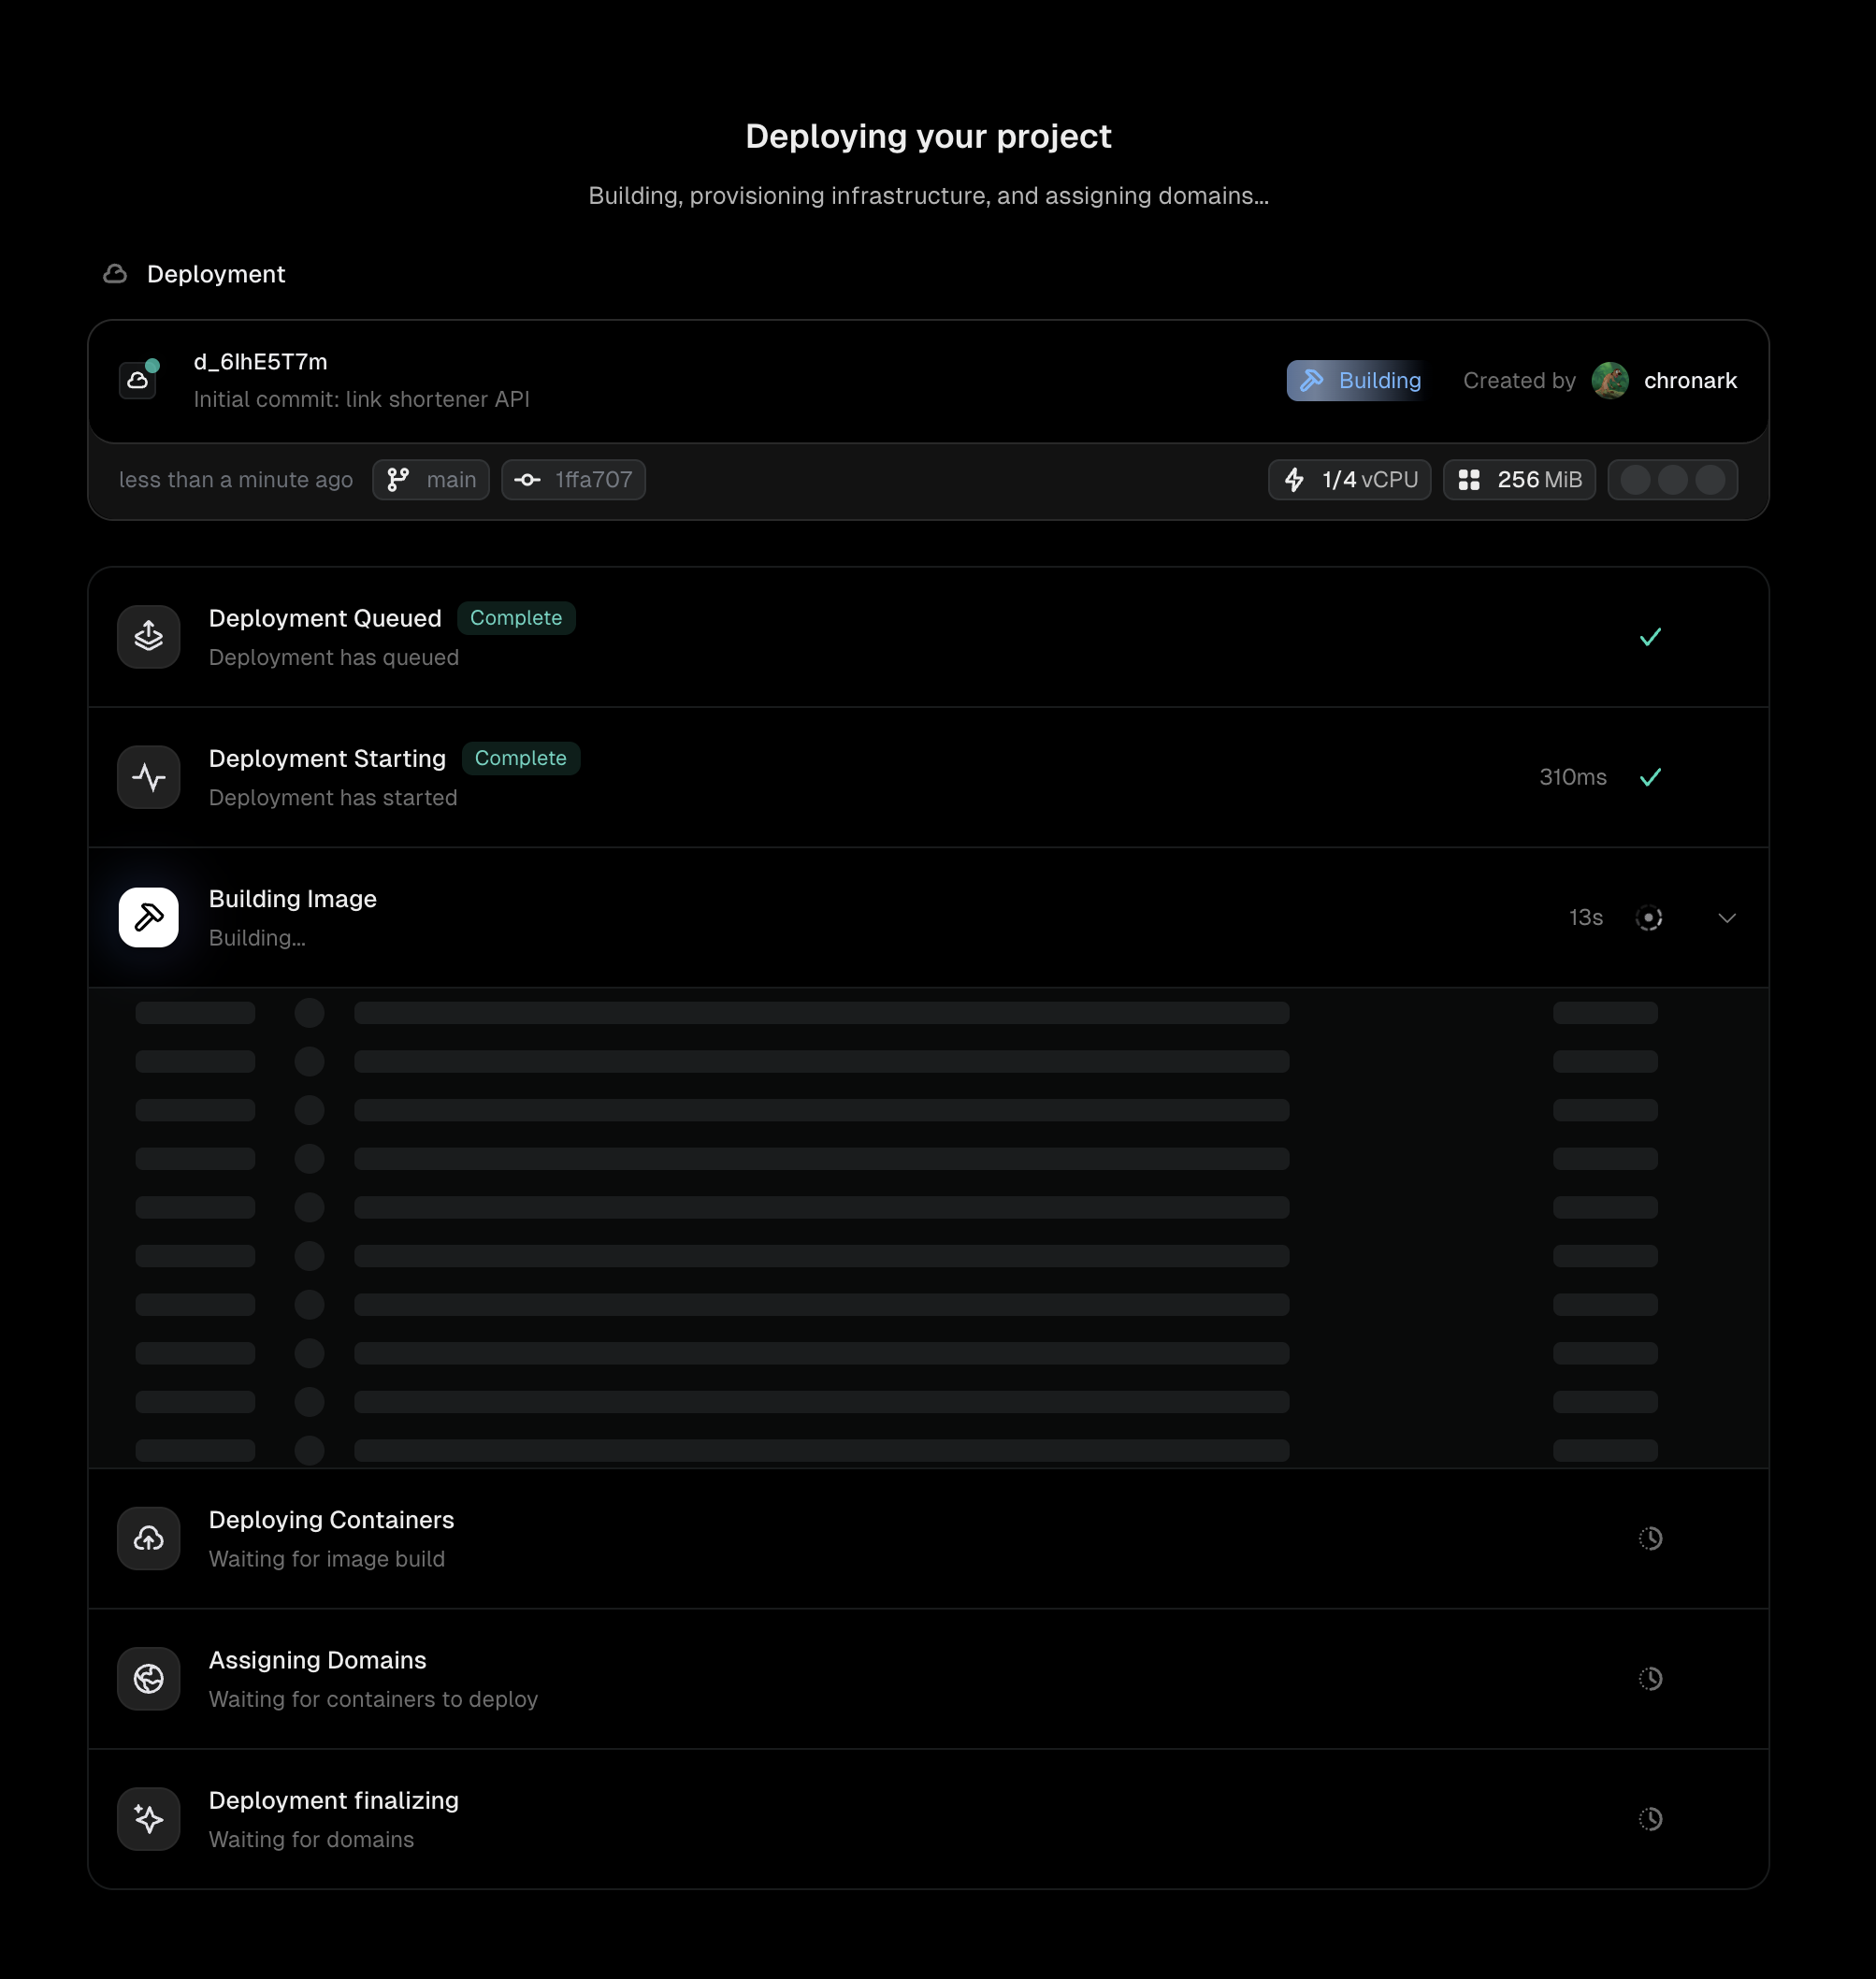Click the cloud icon beside the Deployment heading
Image resolution: width=1876 pixels, height=1979 pixels.
pyautogui.click(x=115, y=273)
